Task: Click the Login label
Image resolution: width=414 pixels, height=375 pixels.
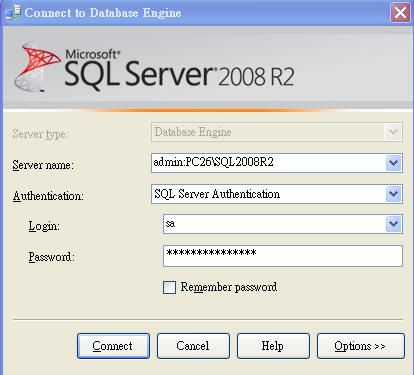Action: point(44,226)
